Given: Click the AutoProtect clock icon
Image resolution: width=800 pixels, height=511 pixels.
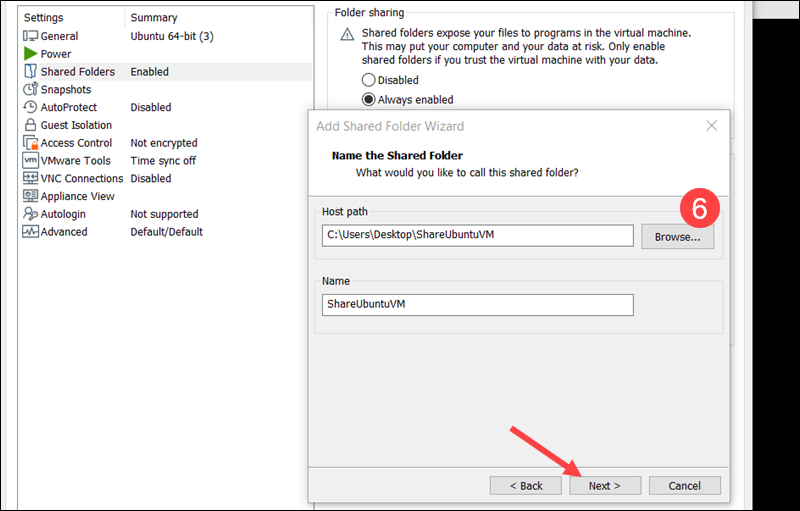Looking at the screenshot, I should [30, 107].
